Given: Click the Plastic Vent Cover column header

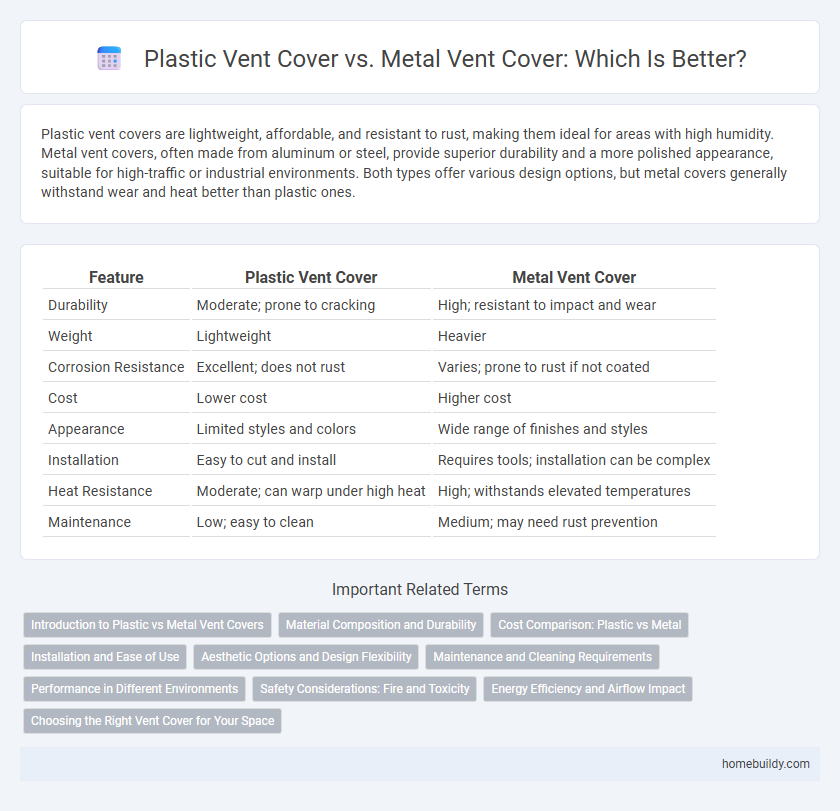Looking at the screenshot, I should [311, 277].
